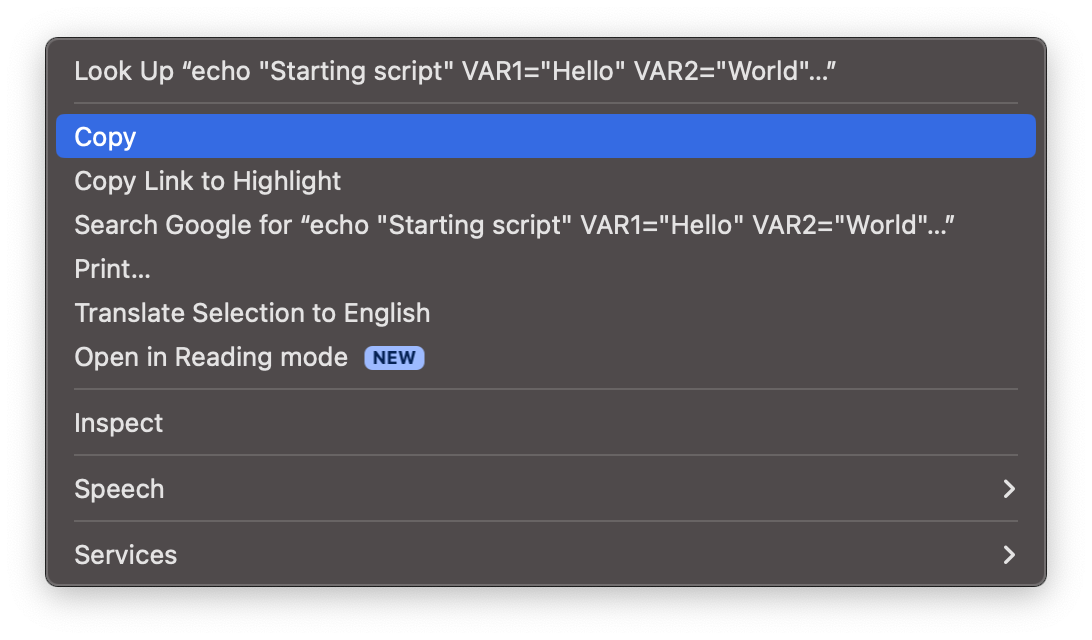Expand the Speech submenu entry
Viewport: 1092px width, 640px height.
[x=119, y=489]
